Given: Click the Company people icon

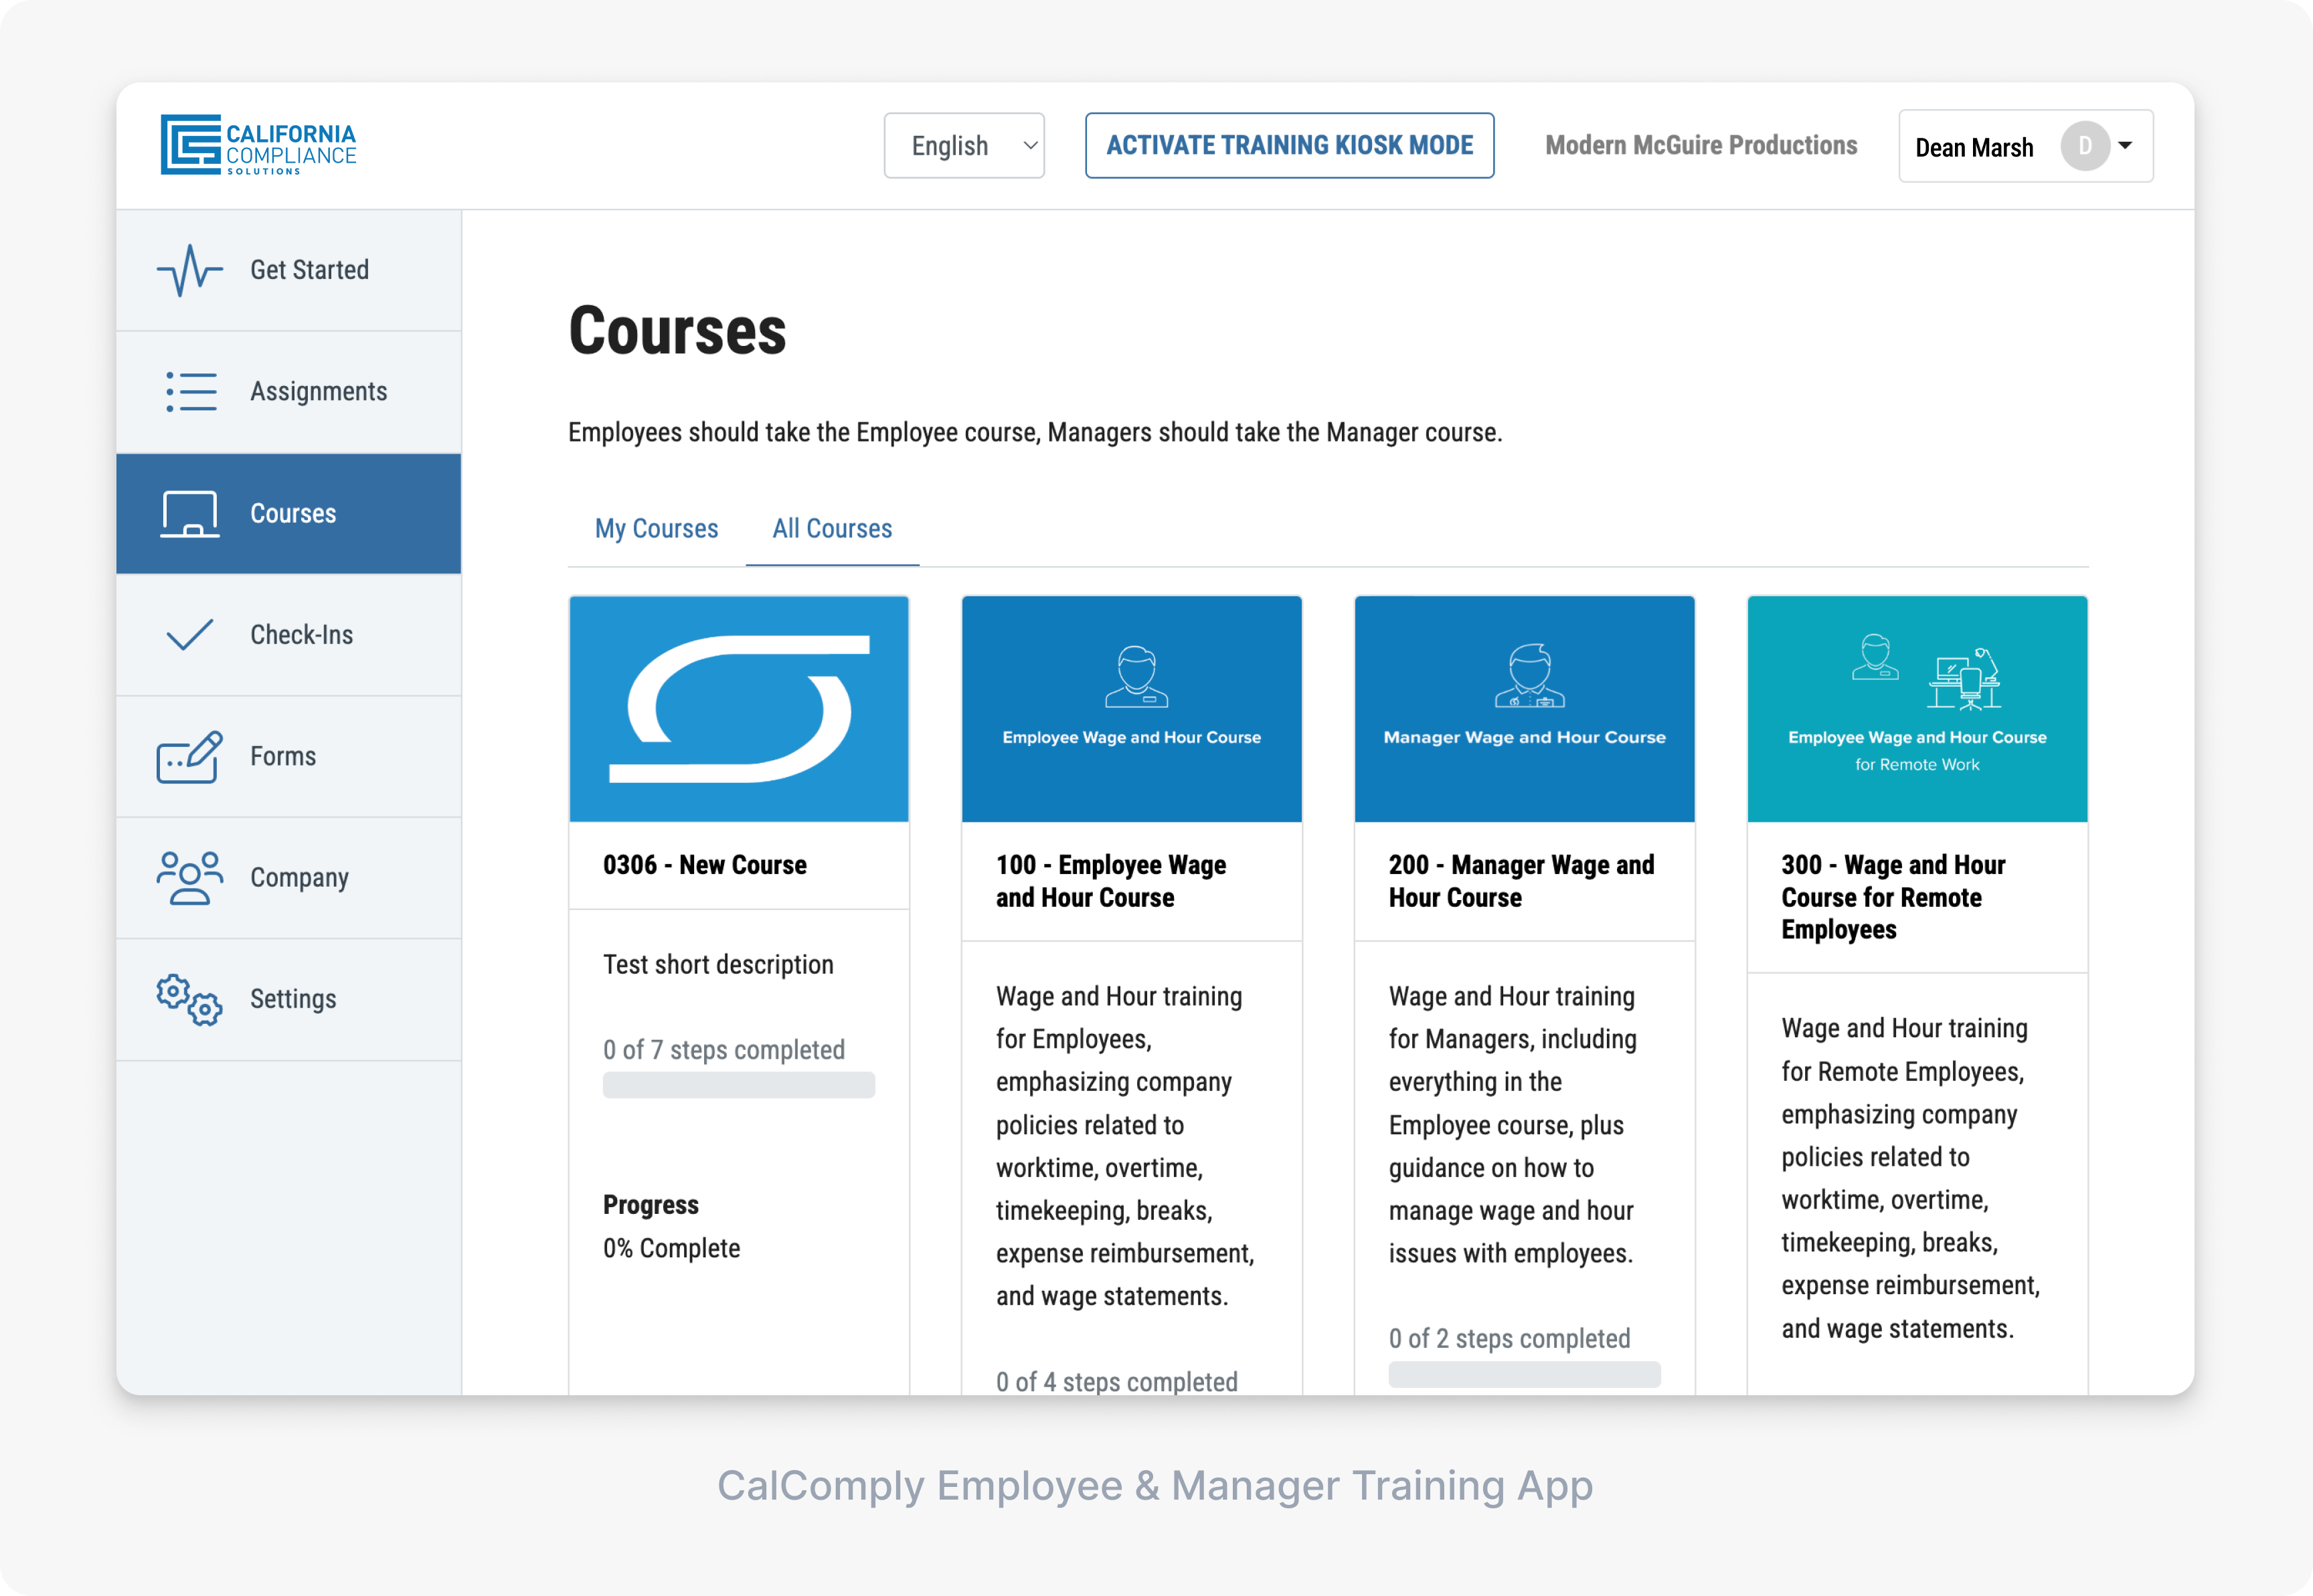Looking at the screenshot, I should (x=189, y=877).
